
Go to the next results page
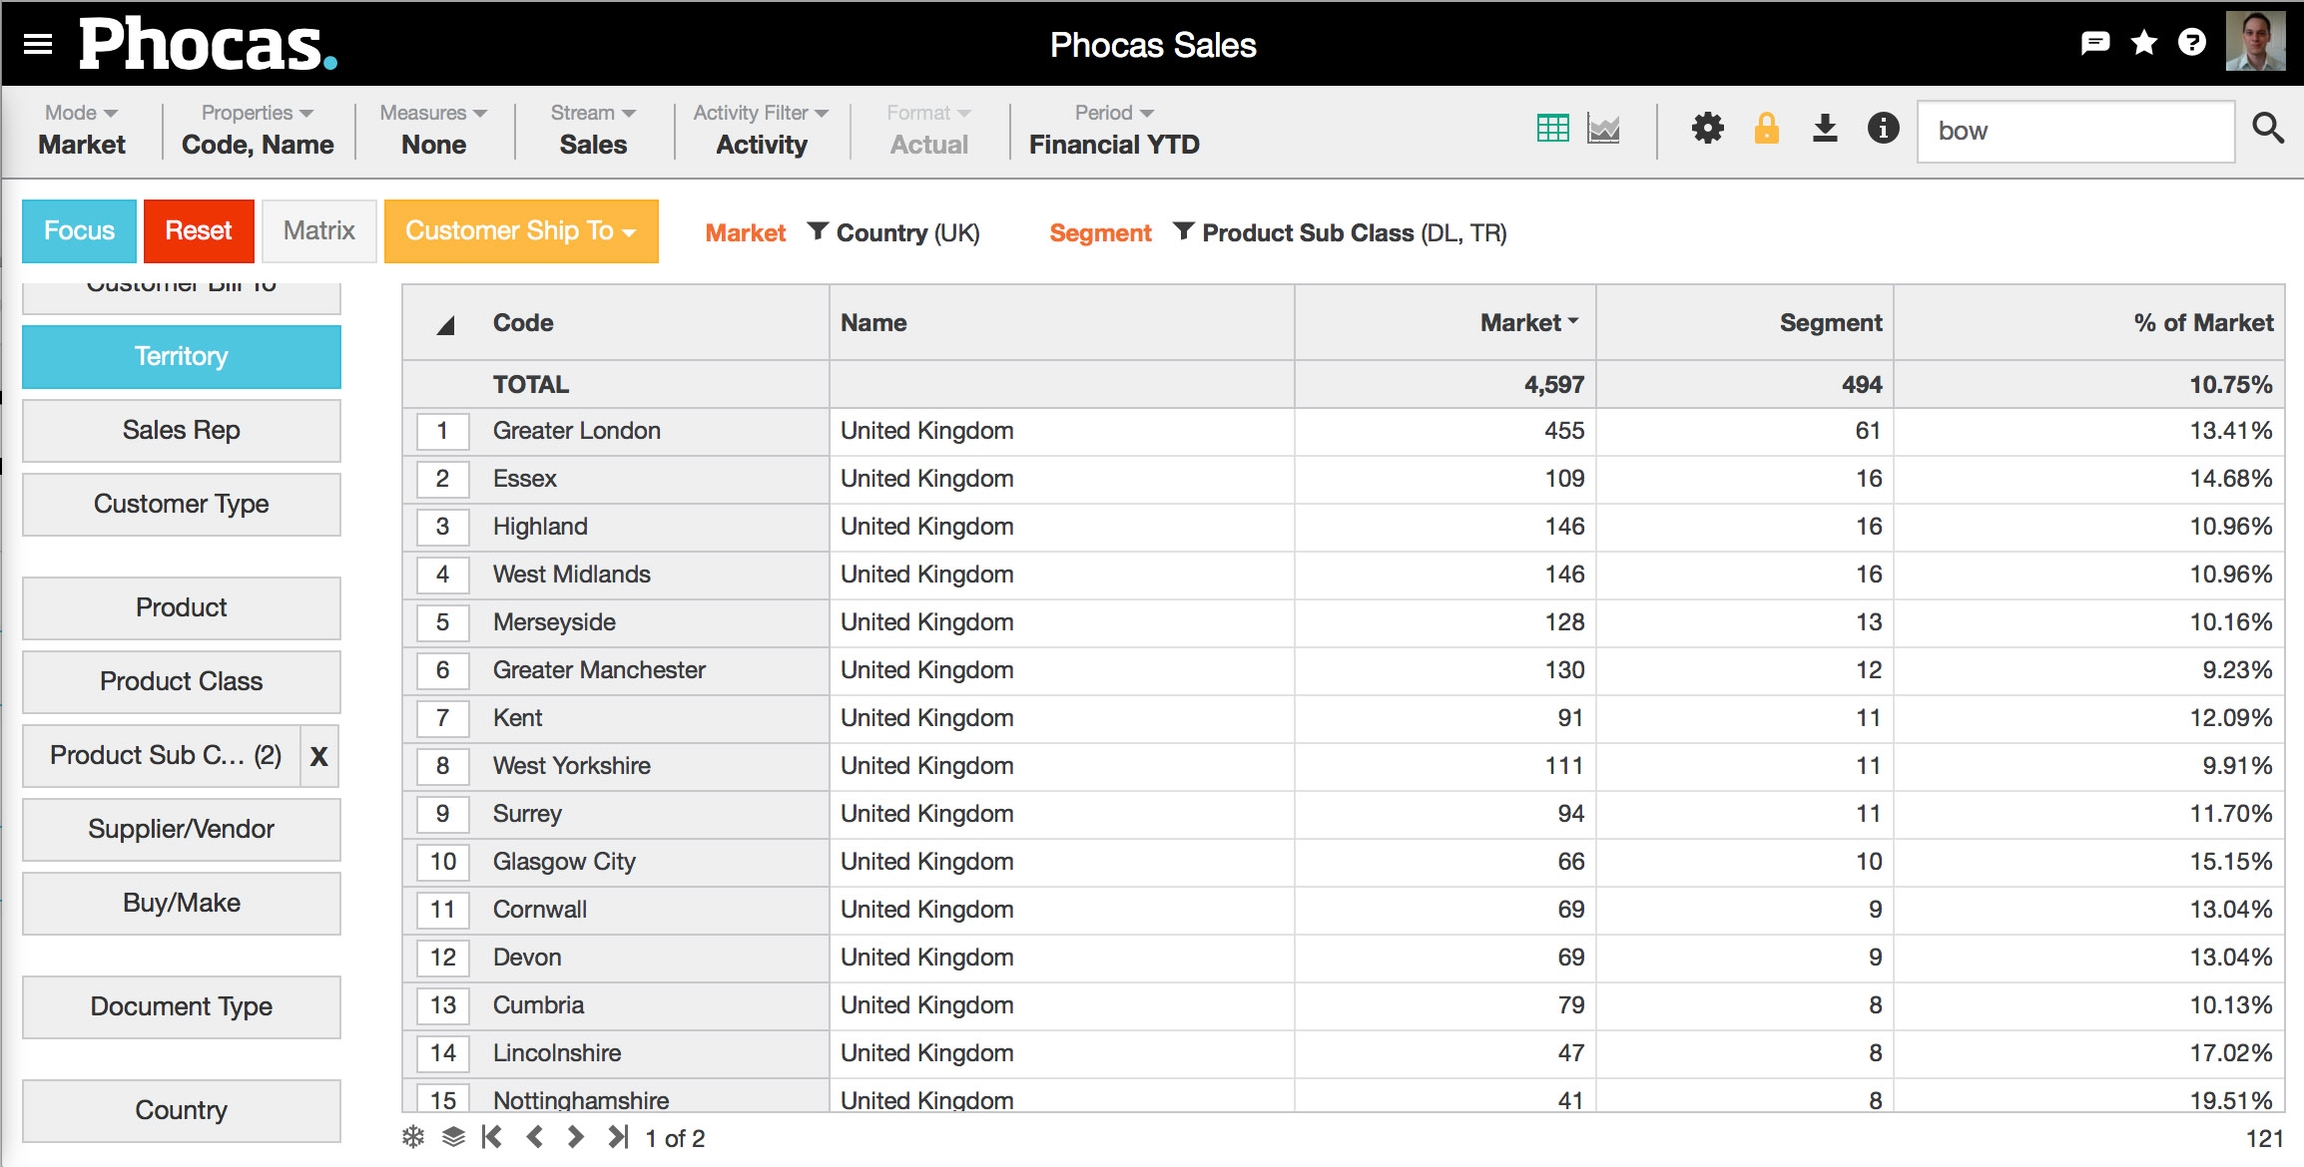coord(575,1137)
